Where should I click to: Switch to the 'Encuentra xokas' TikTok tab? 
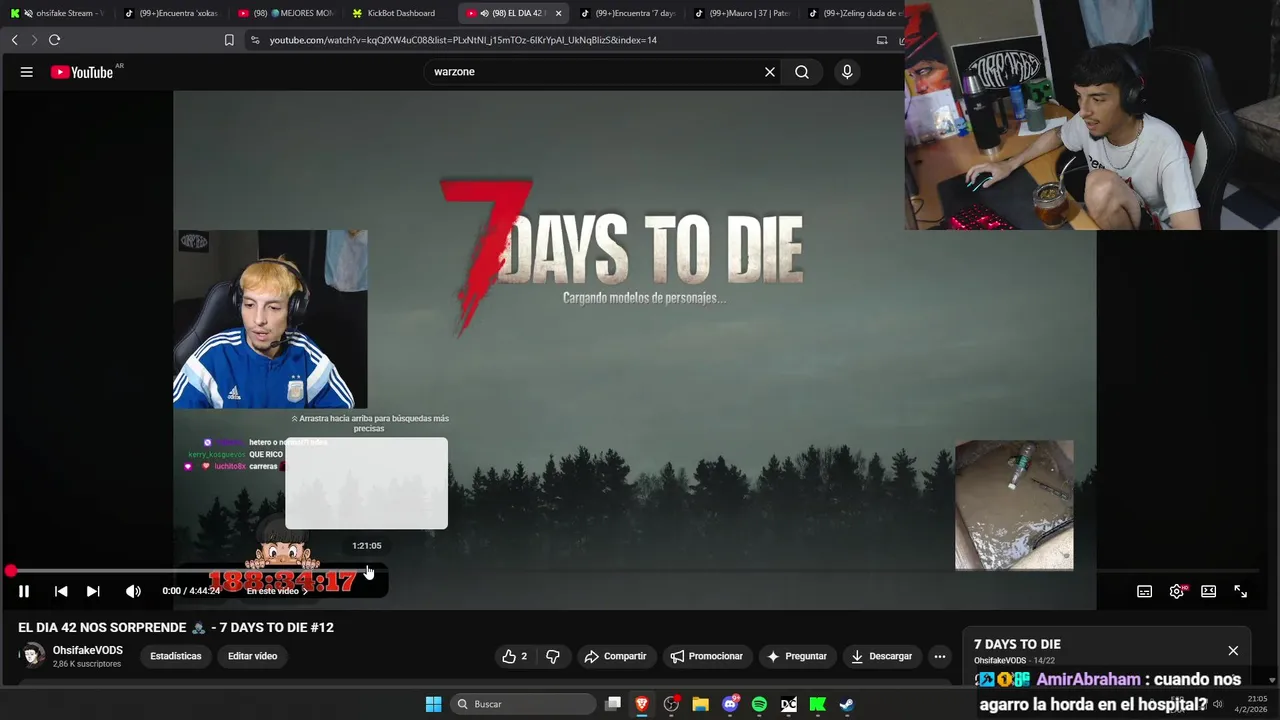[171, 13]
